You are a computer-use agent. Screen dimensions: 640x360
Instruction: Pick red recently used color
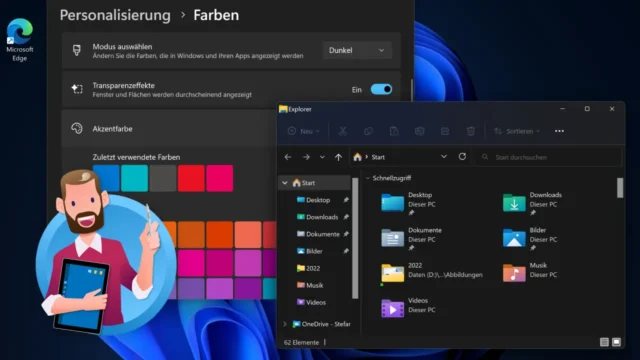(x=191, y=178)
